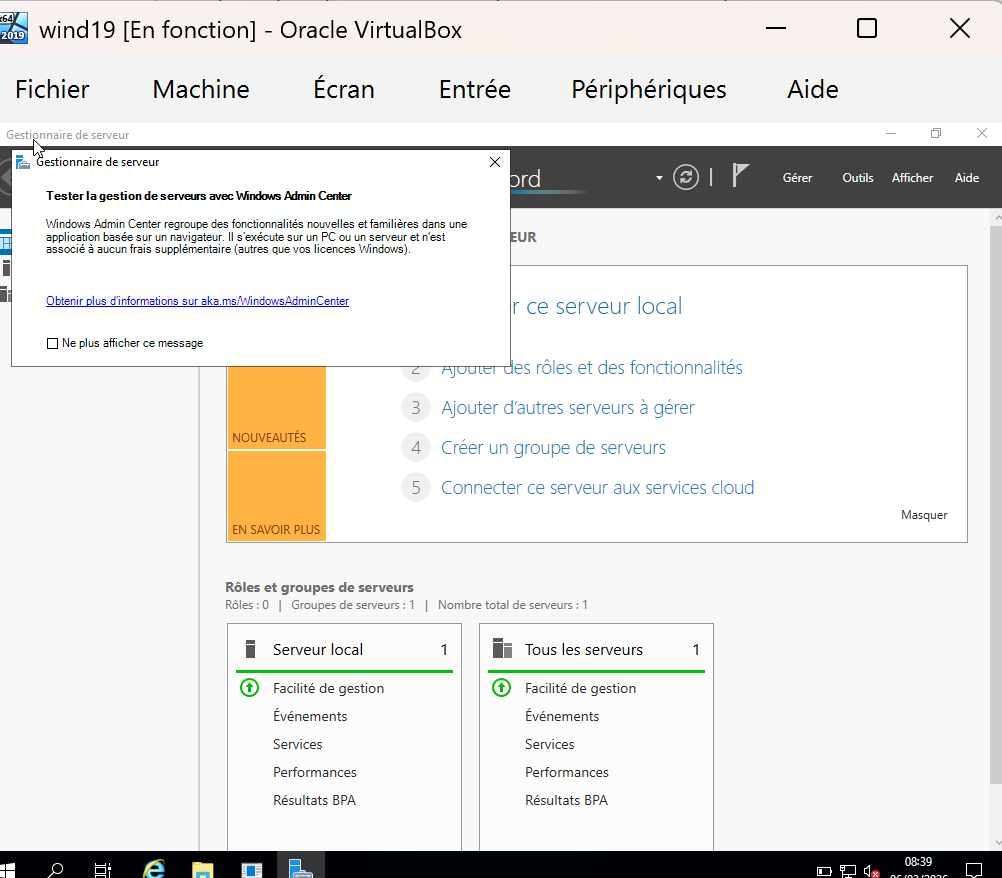Open the Afficher menu
Screen dimensions: 1002x878
point(912,178)
